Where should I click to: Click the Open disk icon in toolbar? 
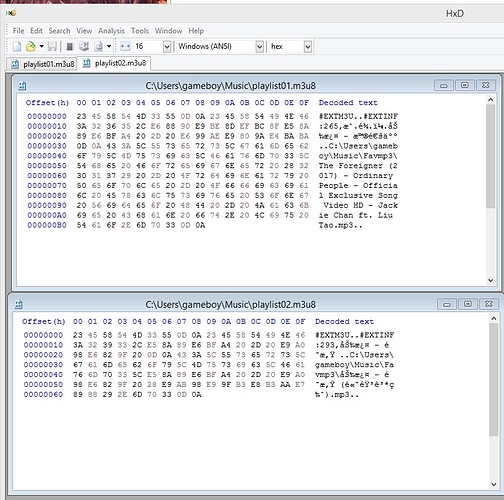click(x=84, y=46)
